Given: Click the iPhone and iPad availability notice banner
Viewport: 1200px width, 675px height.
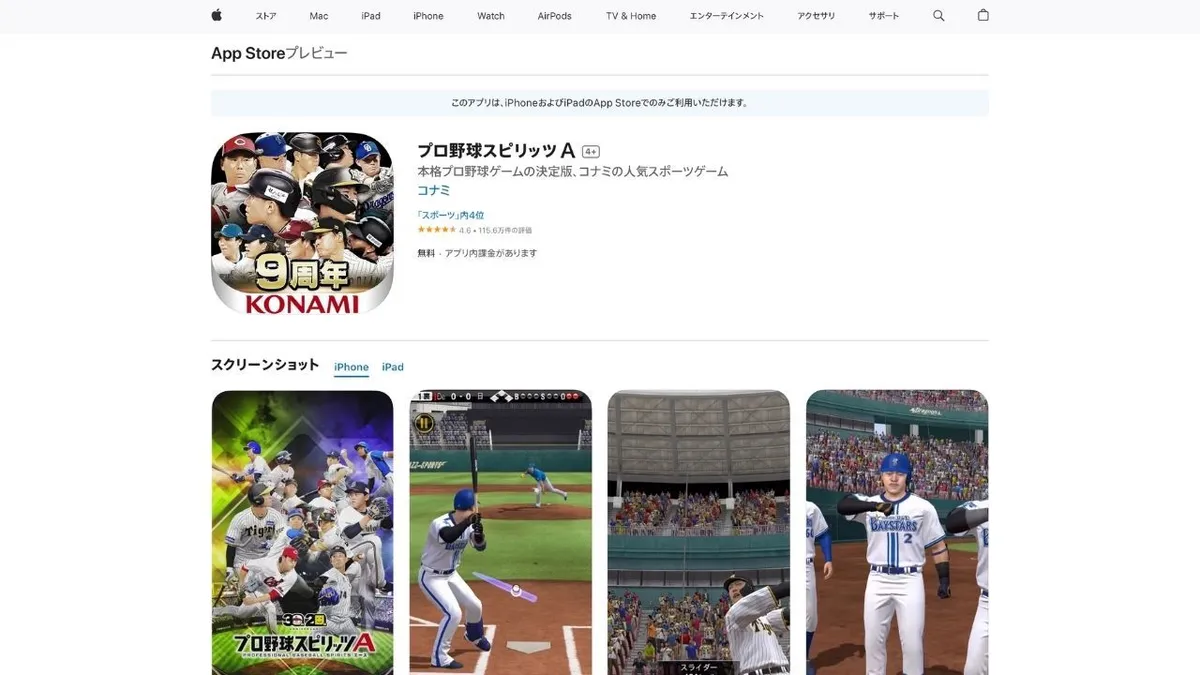Looking at the screenshot, I should coord(600,103).
